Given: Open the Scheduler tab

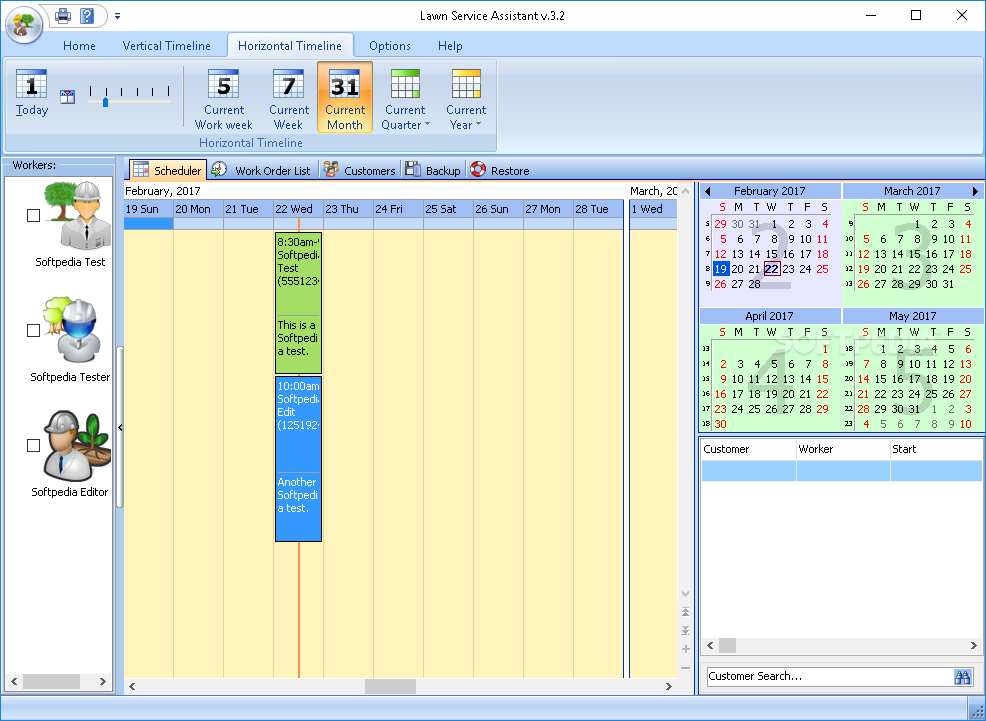Looking at the screenshot, I should tap(168, 170).
